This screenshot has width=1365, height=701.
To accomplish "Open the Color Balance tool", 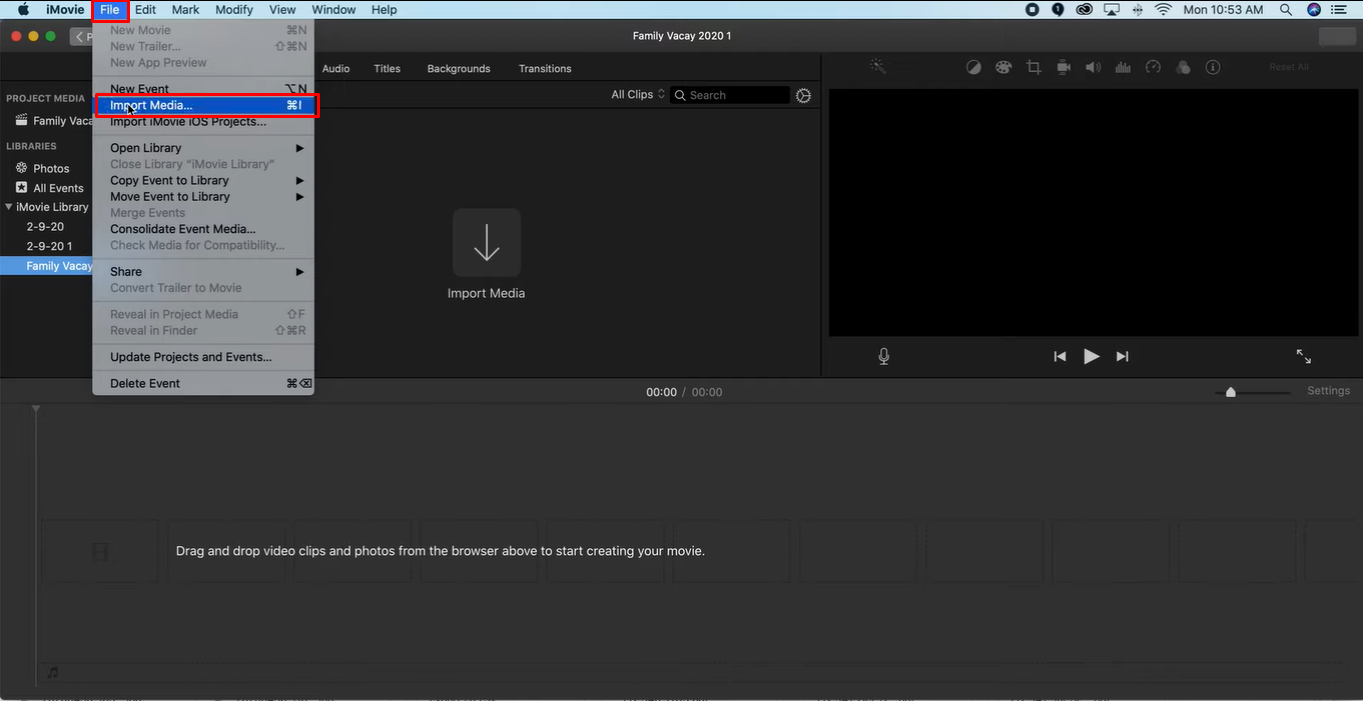I will (973, 66).
